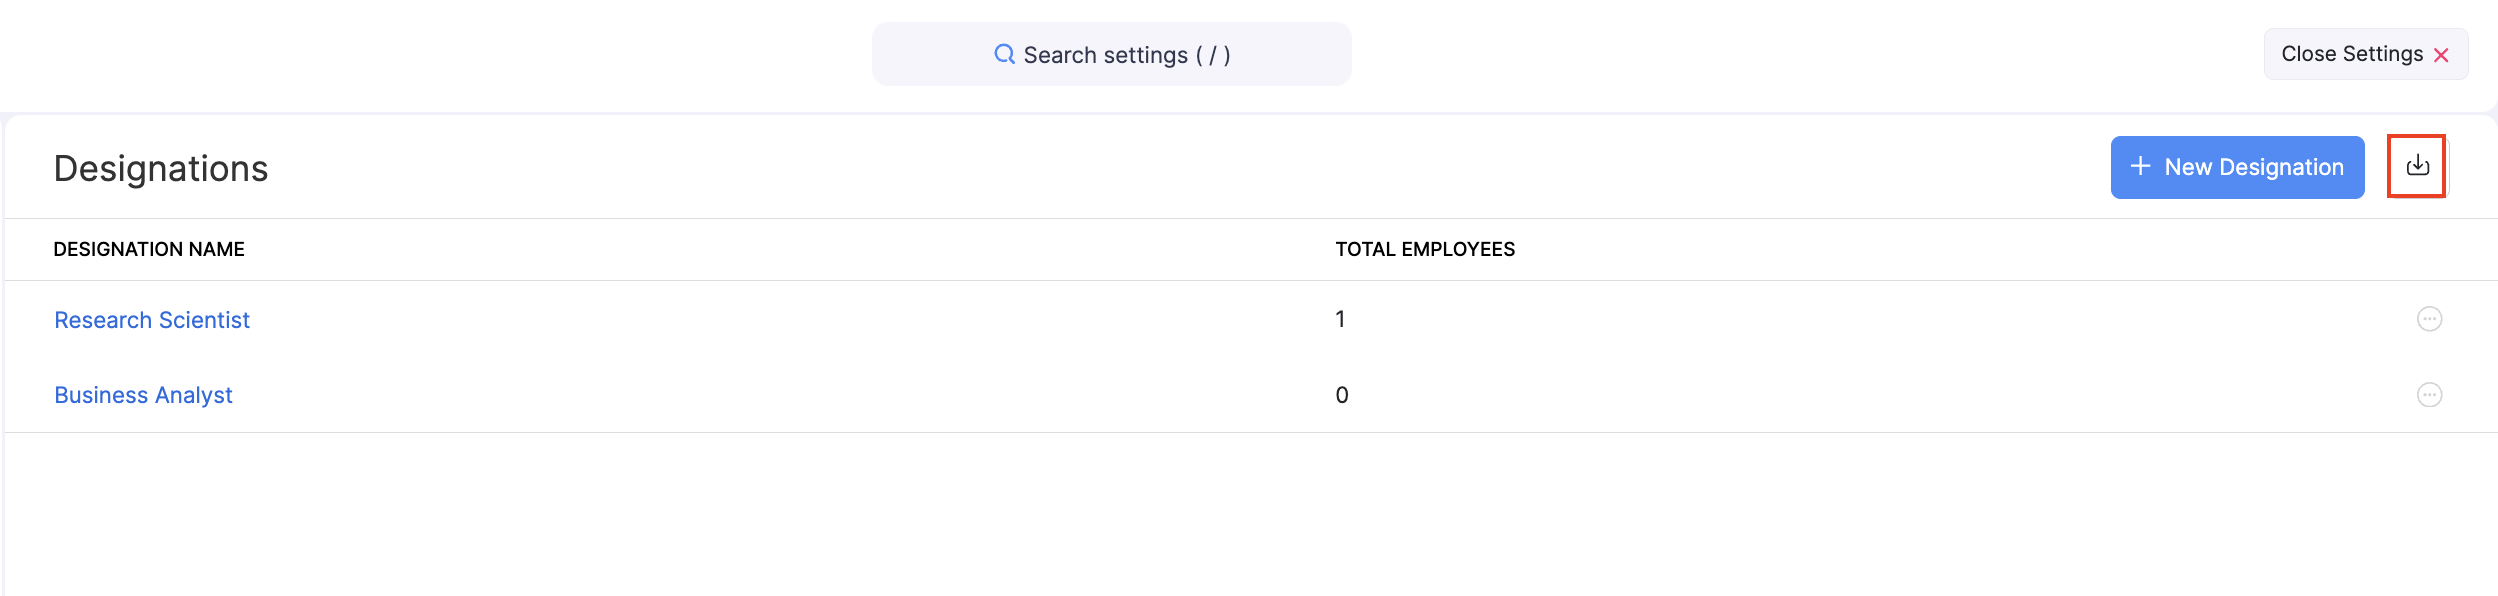Open more options for Business Analyst
Image resolution: width=2498 pixels, height=596 pixels.
(2429, 395)
